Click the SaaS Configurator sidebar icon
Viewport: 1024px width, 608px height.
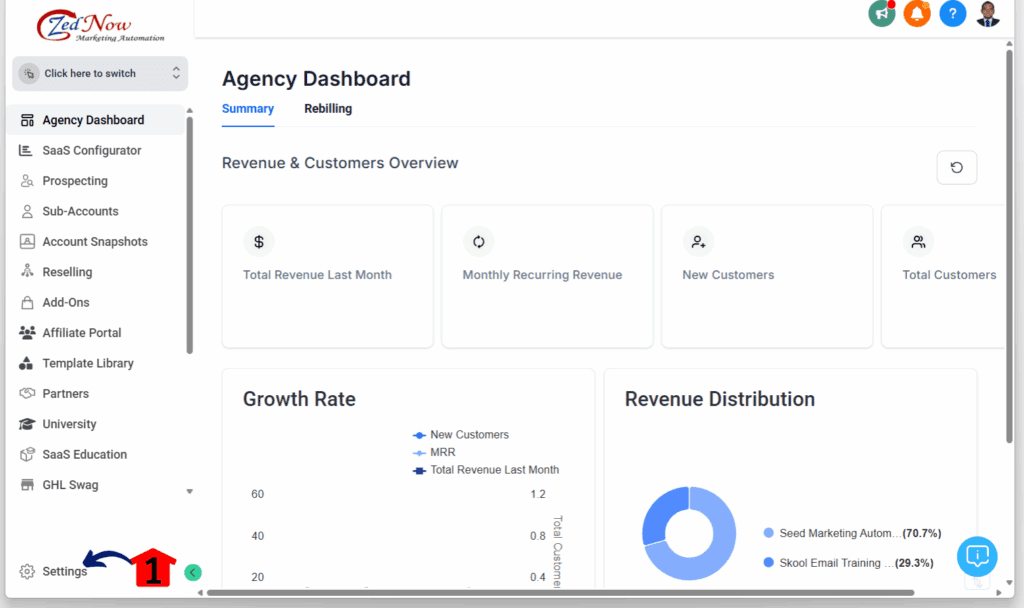26,150
